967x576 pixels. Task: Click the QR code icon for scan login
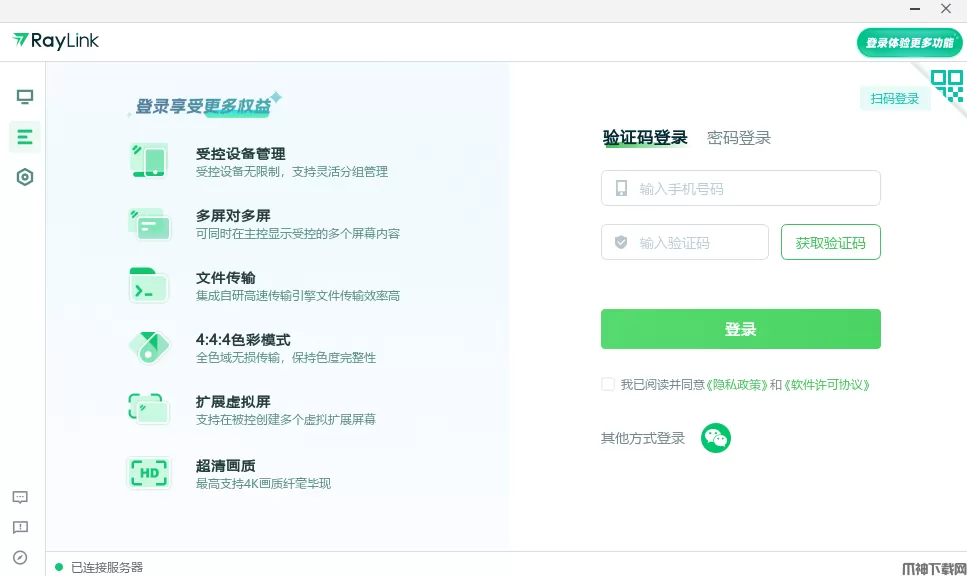coord(947,86)
